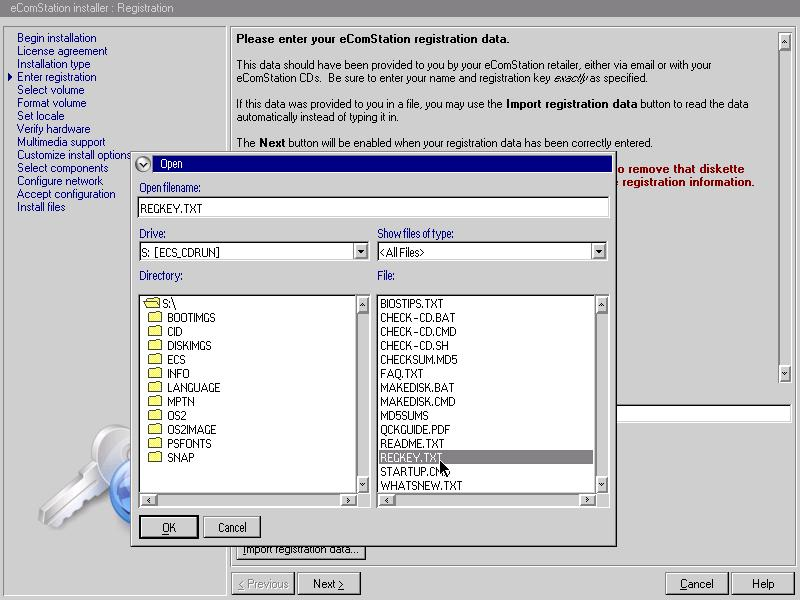Select CHECK-CD.CMD file

click(418, 332)
